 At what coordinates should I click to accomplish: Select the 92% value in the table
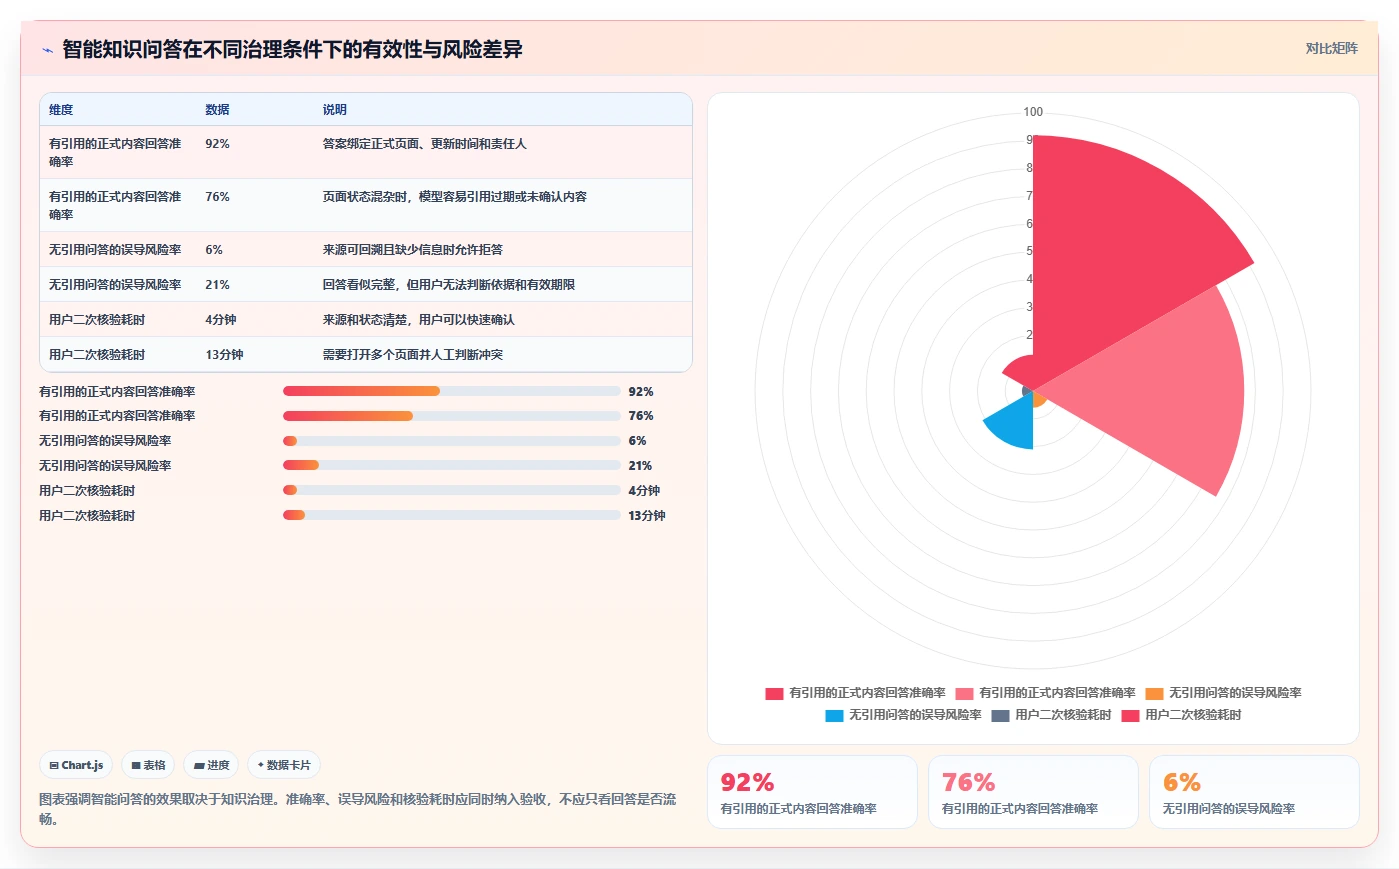coord(217,144)
